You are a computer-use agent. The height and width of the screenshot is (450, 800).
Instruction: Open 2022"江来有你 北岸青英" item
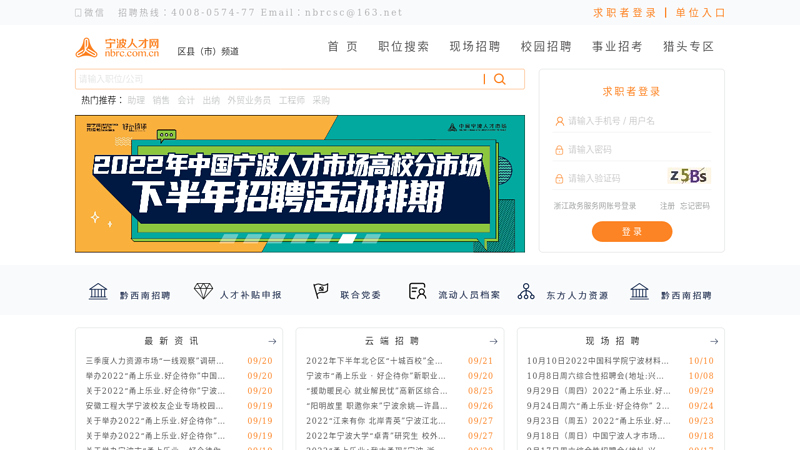coord(376,421)
